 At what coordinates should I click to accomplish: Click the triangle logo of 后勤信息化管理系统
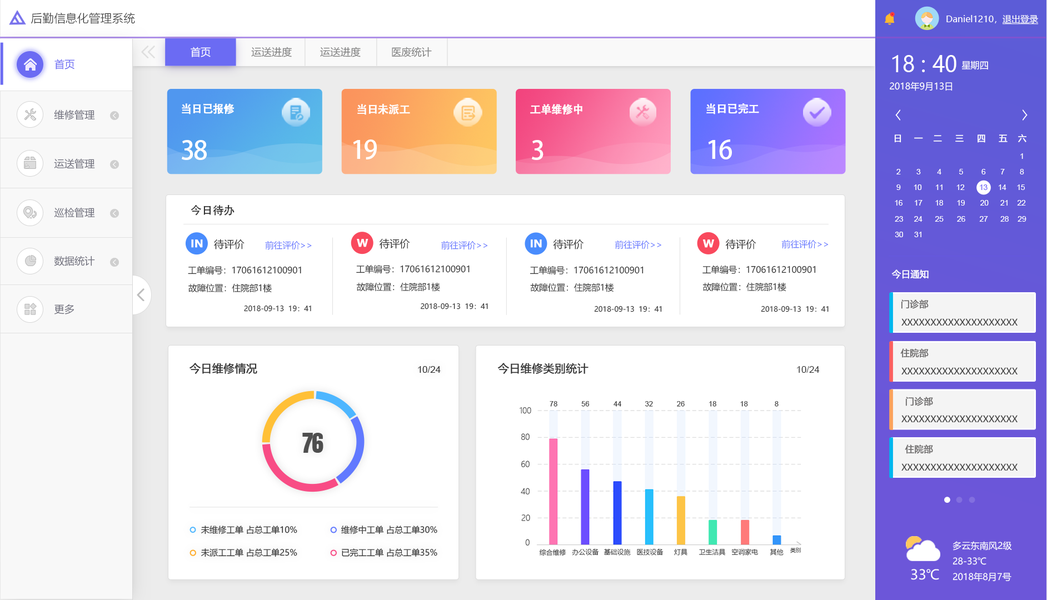[x=17, y=18]
